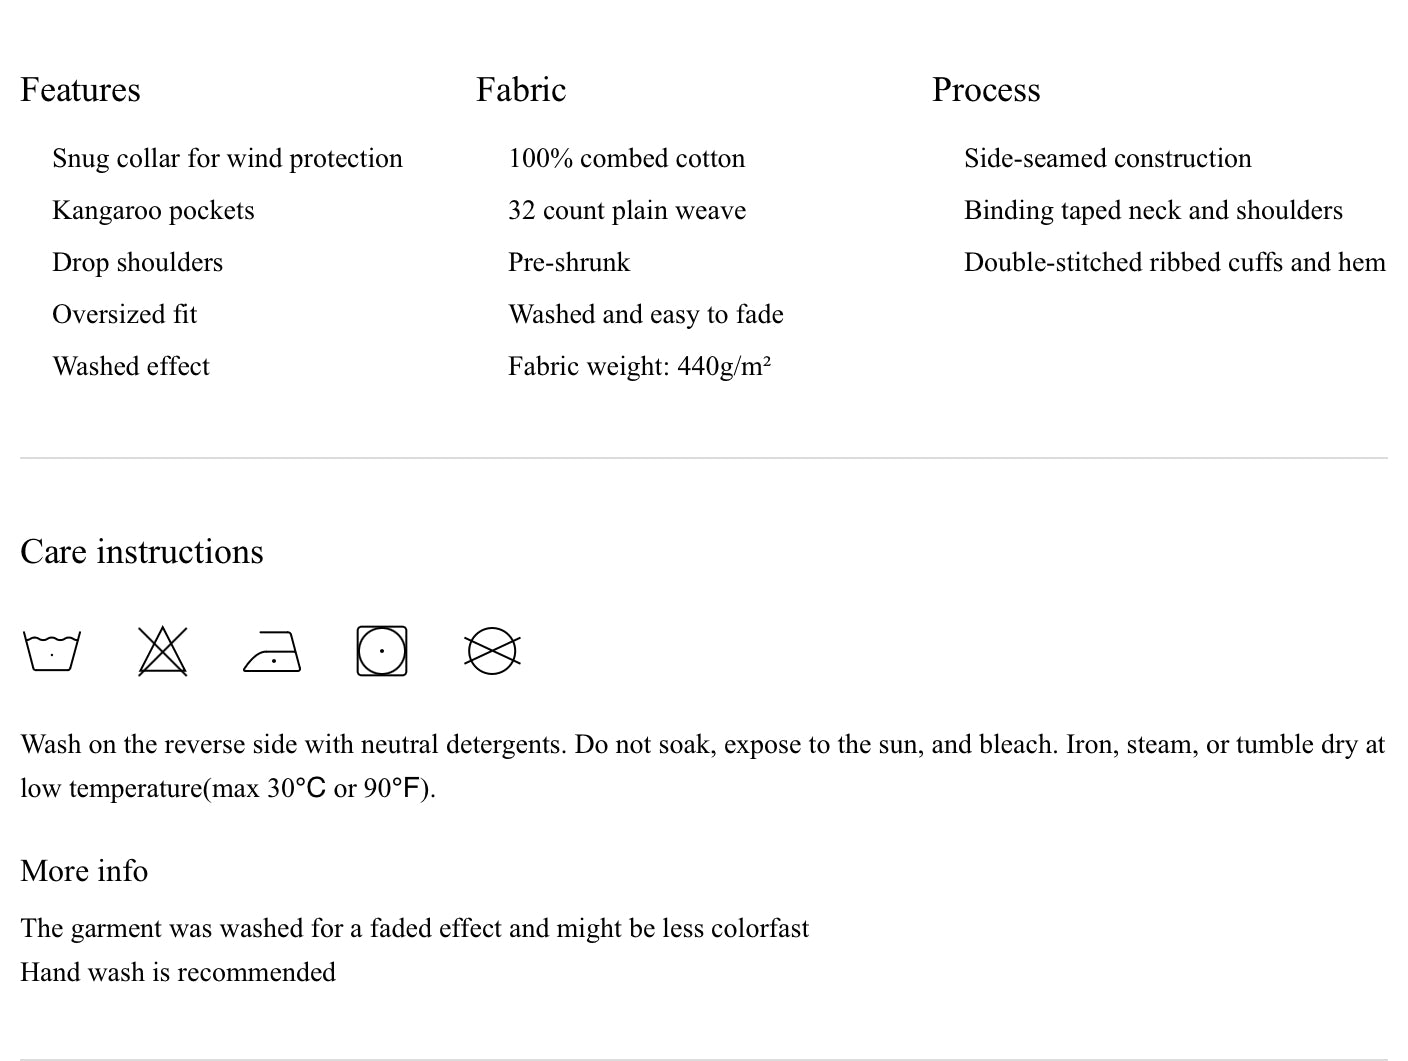Image resolution: width=1408 pixels, height=1061 pixels.
Task: Click the do-not-dry-clean crossed circle icon
Action: (x=492, y=651)
